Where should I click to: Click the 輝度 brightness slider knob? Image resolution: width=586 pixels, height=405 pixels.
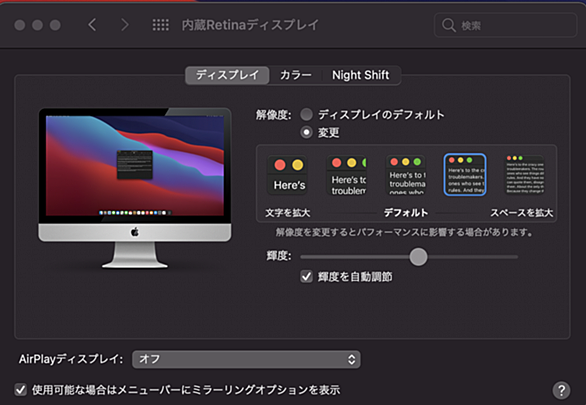click(418, 257)
